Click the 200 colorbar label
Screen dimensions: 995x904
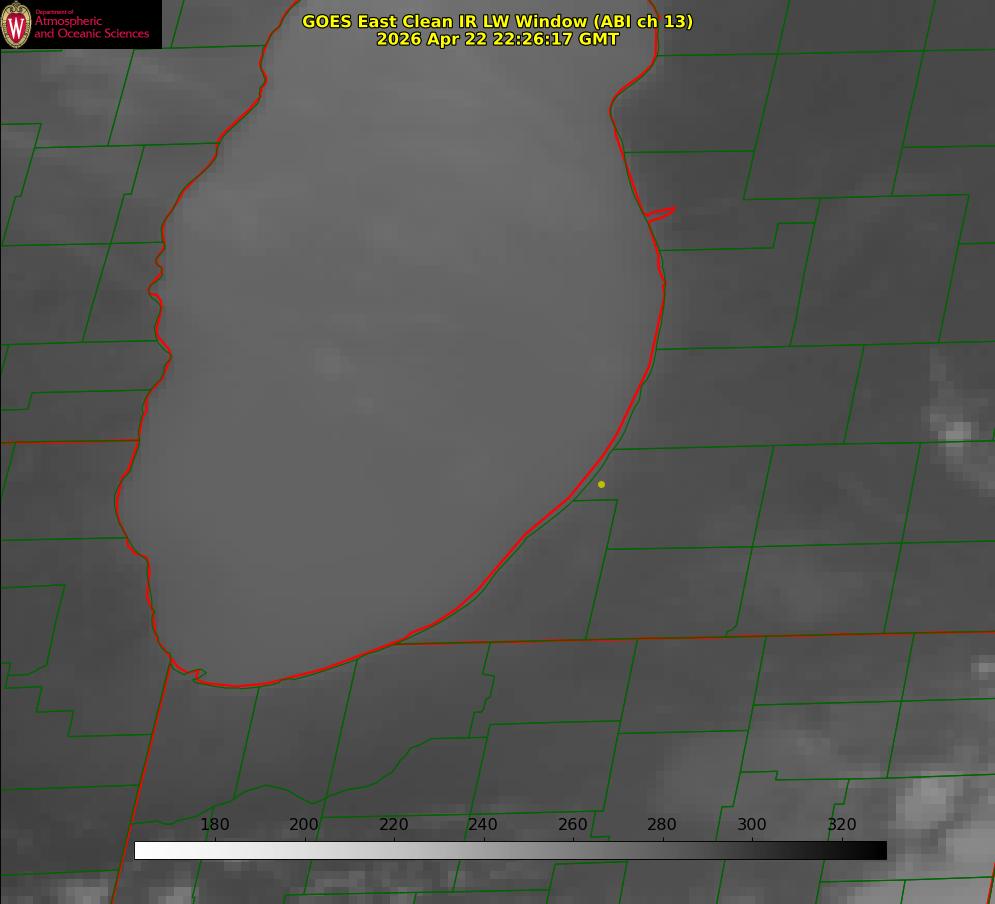point(304,824)
